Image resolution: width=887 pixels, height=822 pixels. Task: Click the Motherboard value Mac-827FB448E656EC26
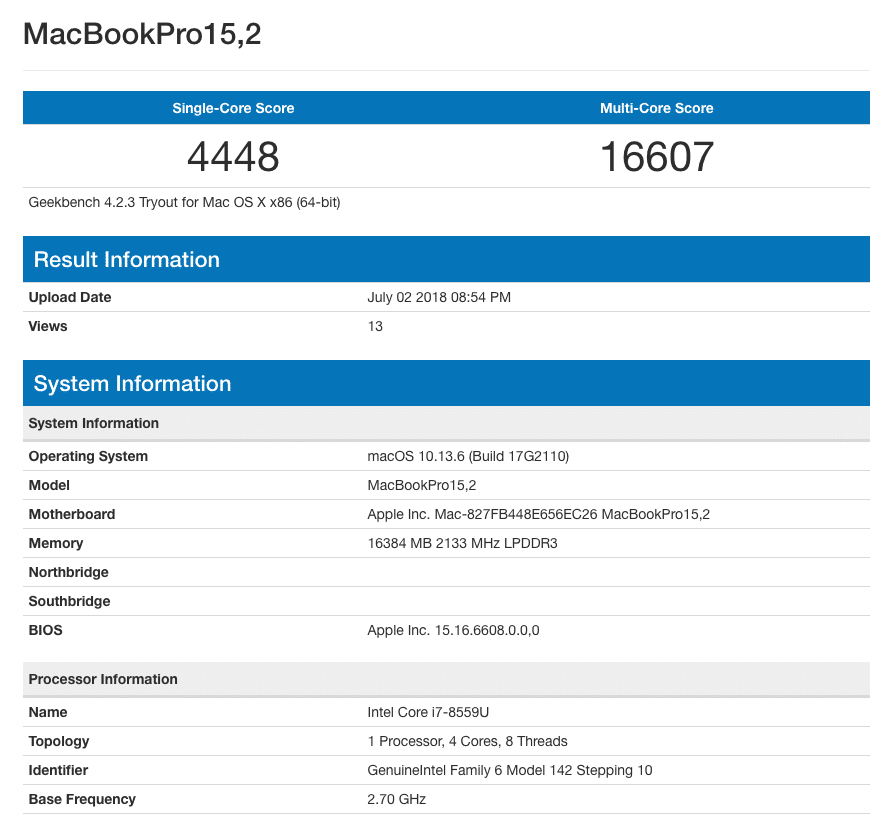pos(538,514)
